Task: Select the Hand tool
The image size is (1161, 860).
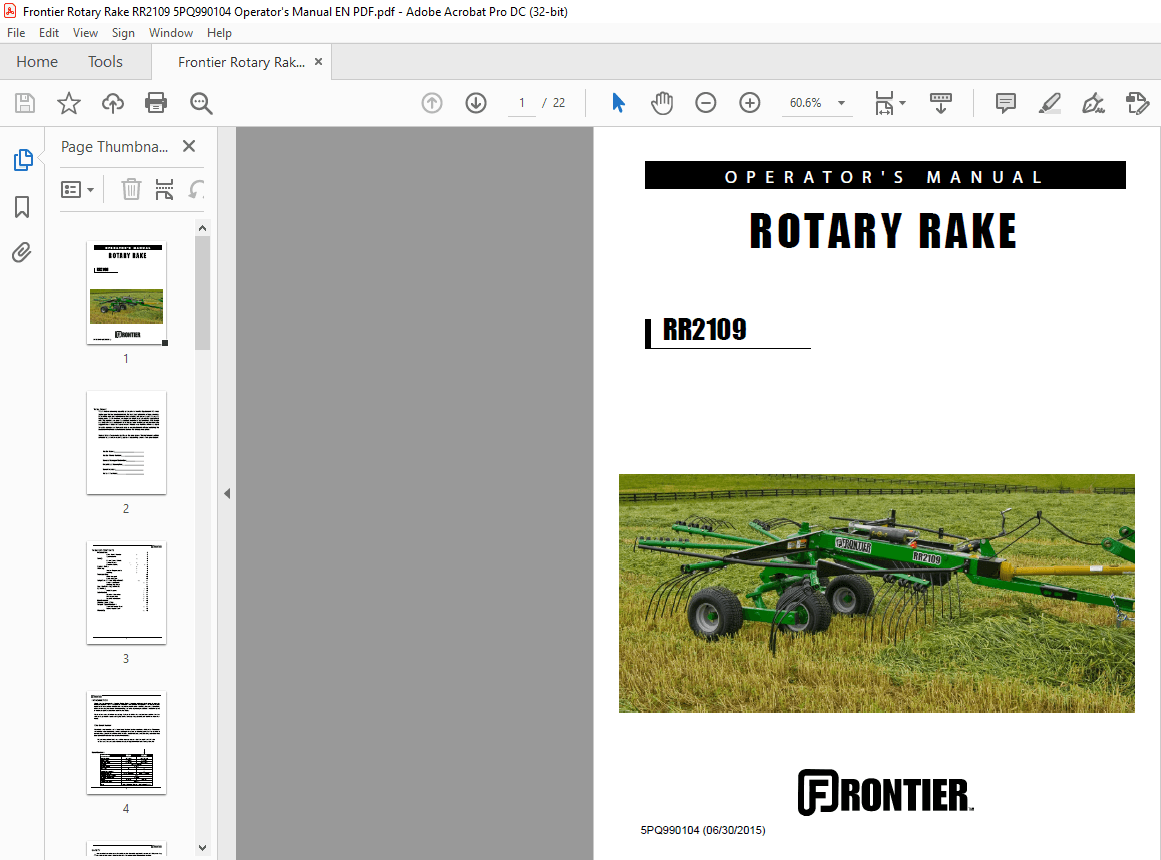Action: [661, 102]
